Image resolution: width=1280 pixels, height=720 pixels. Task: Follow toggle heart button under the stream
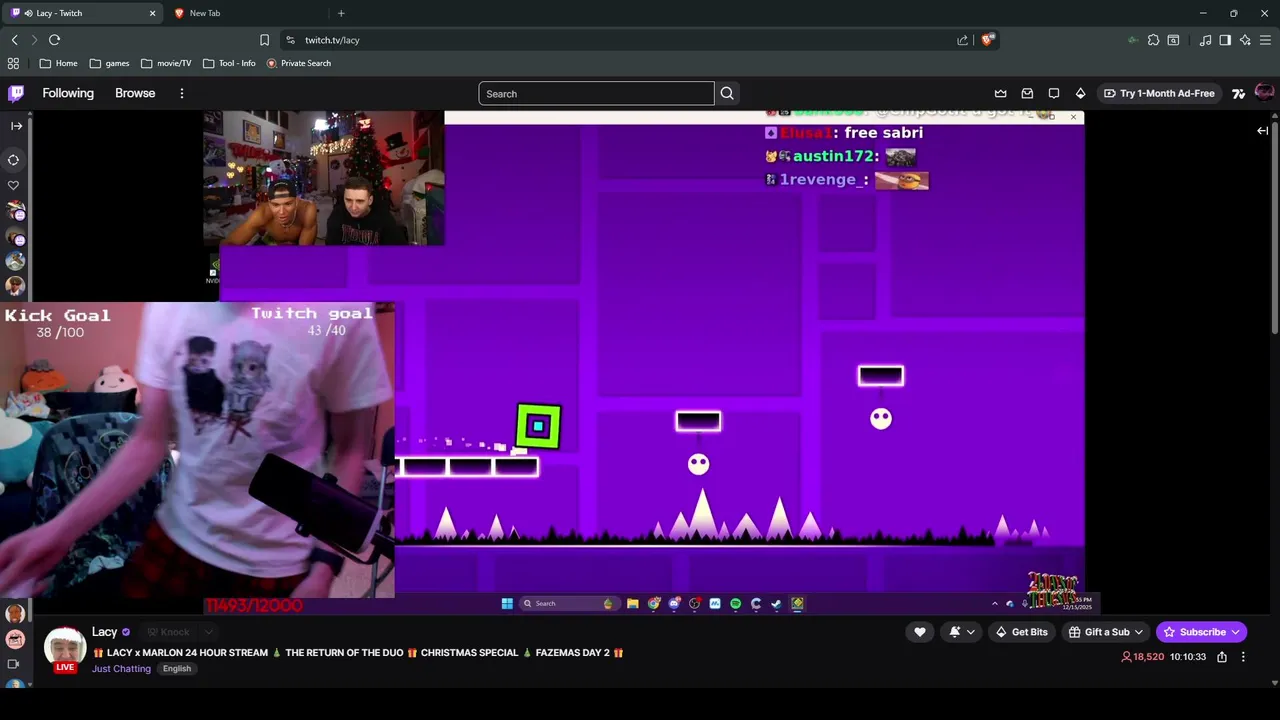click(x=920, y=632)
